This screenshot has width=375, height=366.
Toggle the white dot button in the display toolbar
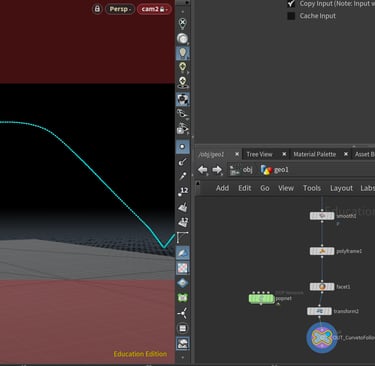click(183, 147)
